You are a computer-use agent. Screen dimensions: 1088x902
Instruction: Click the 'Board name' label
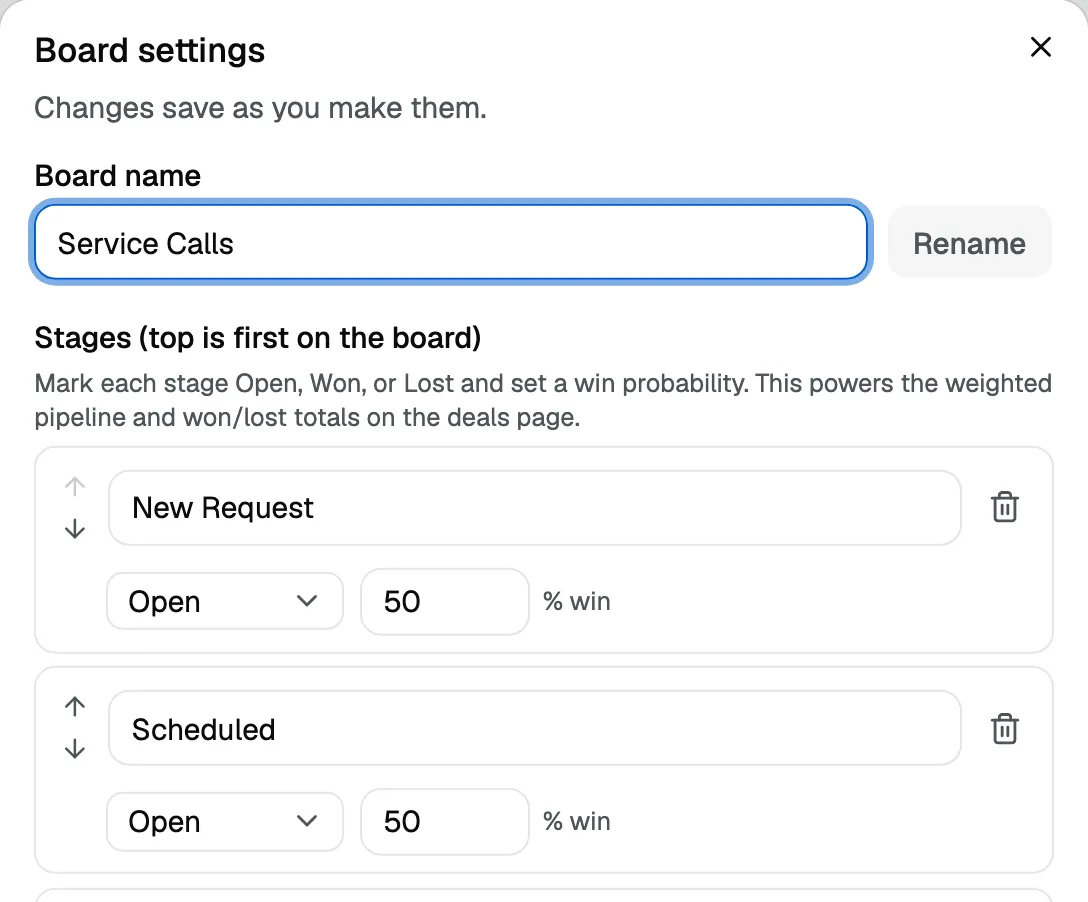[x=118, y=176]
